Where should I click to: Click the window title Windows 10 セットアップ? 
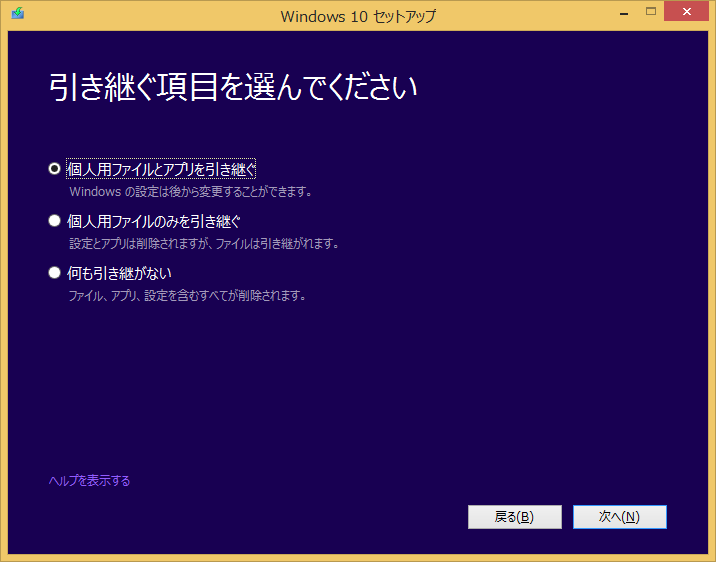(358, 16)
